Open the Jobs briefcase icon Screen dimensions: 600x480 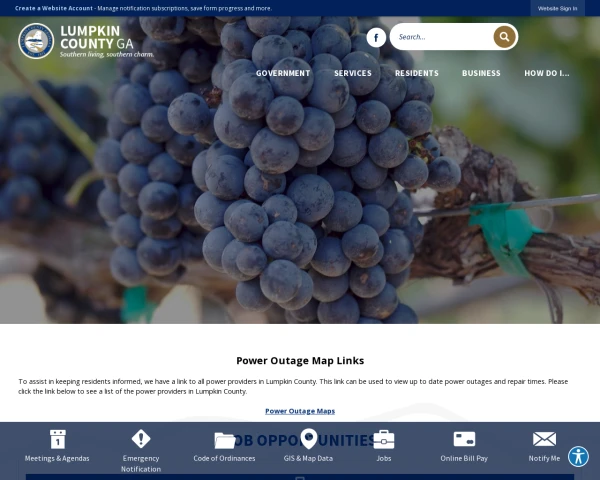coord(383,439)
